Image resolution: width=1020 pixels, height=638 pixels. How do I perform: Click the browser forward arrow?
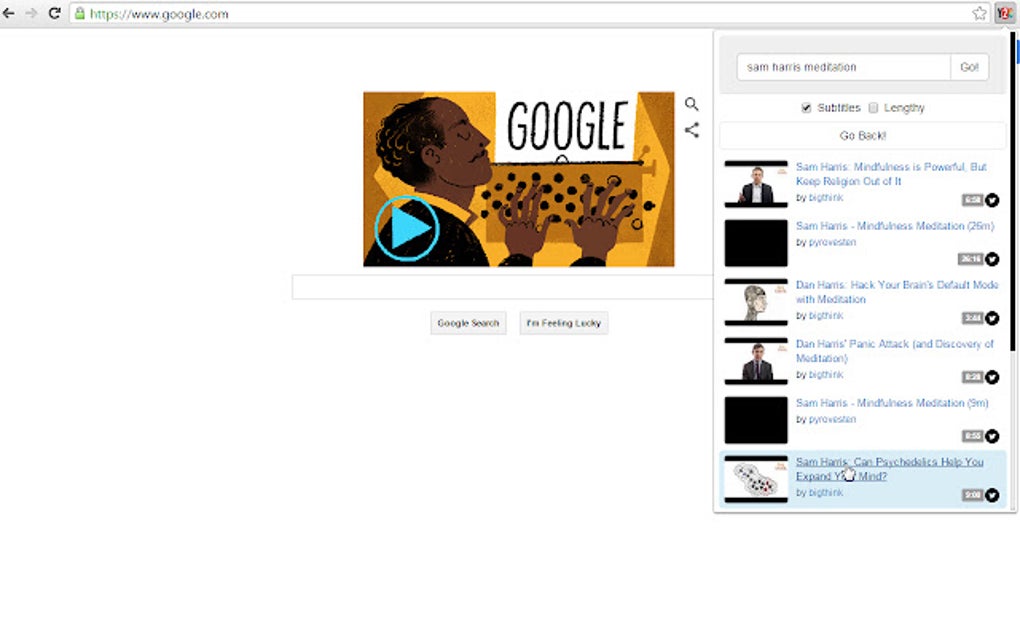31,13
